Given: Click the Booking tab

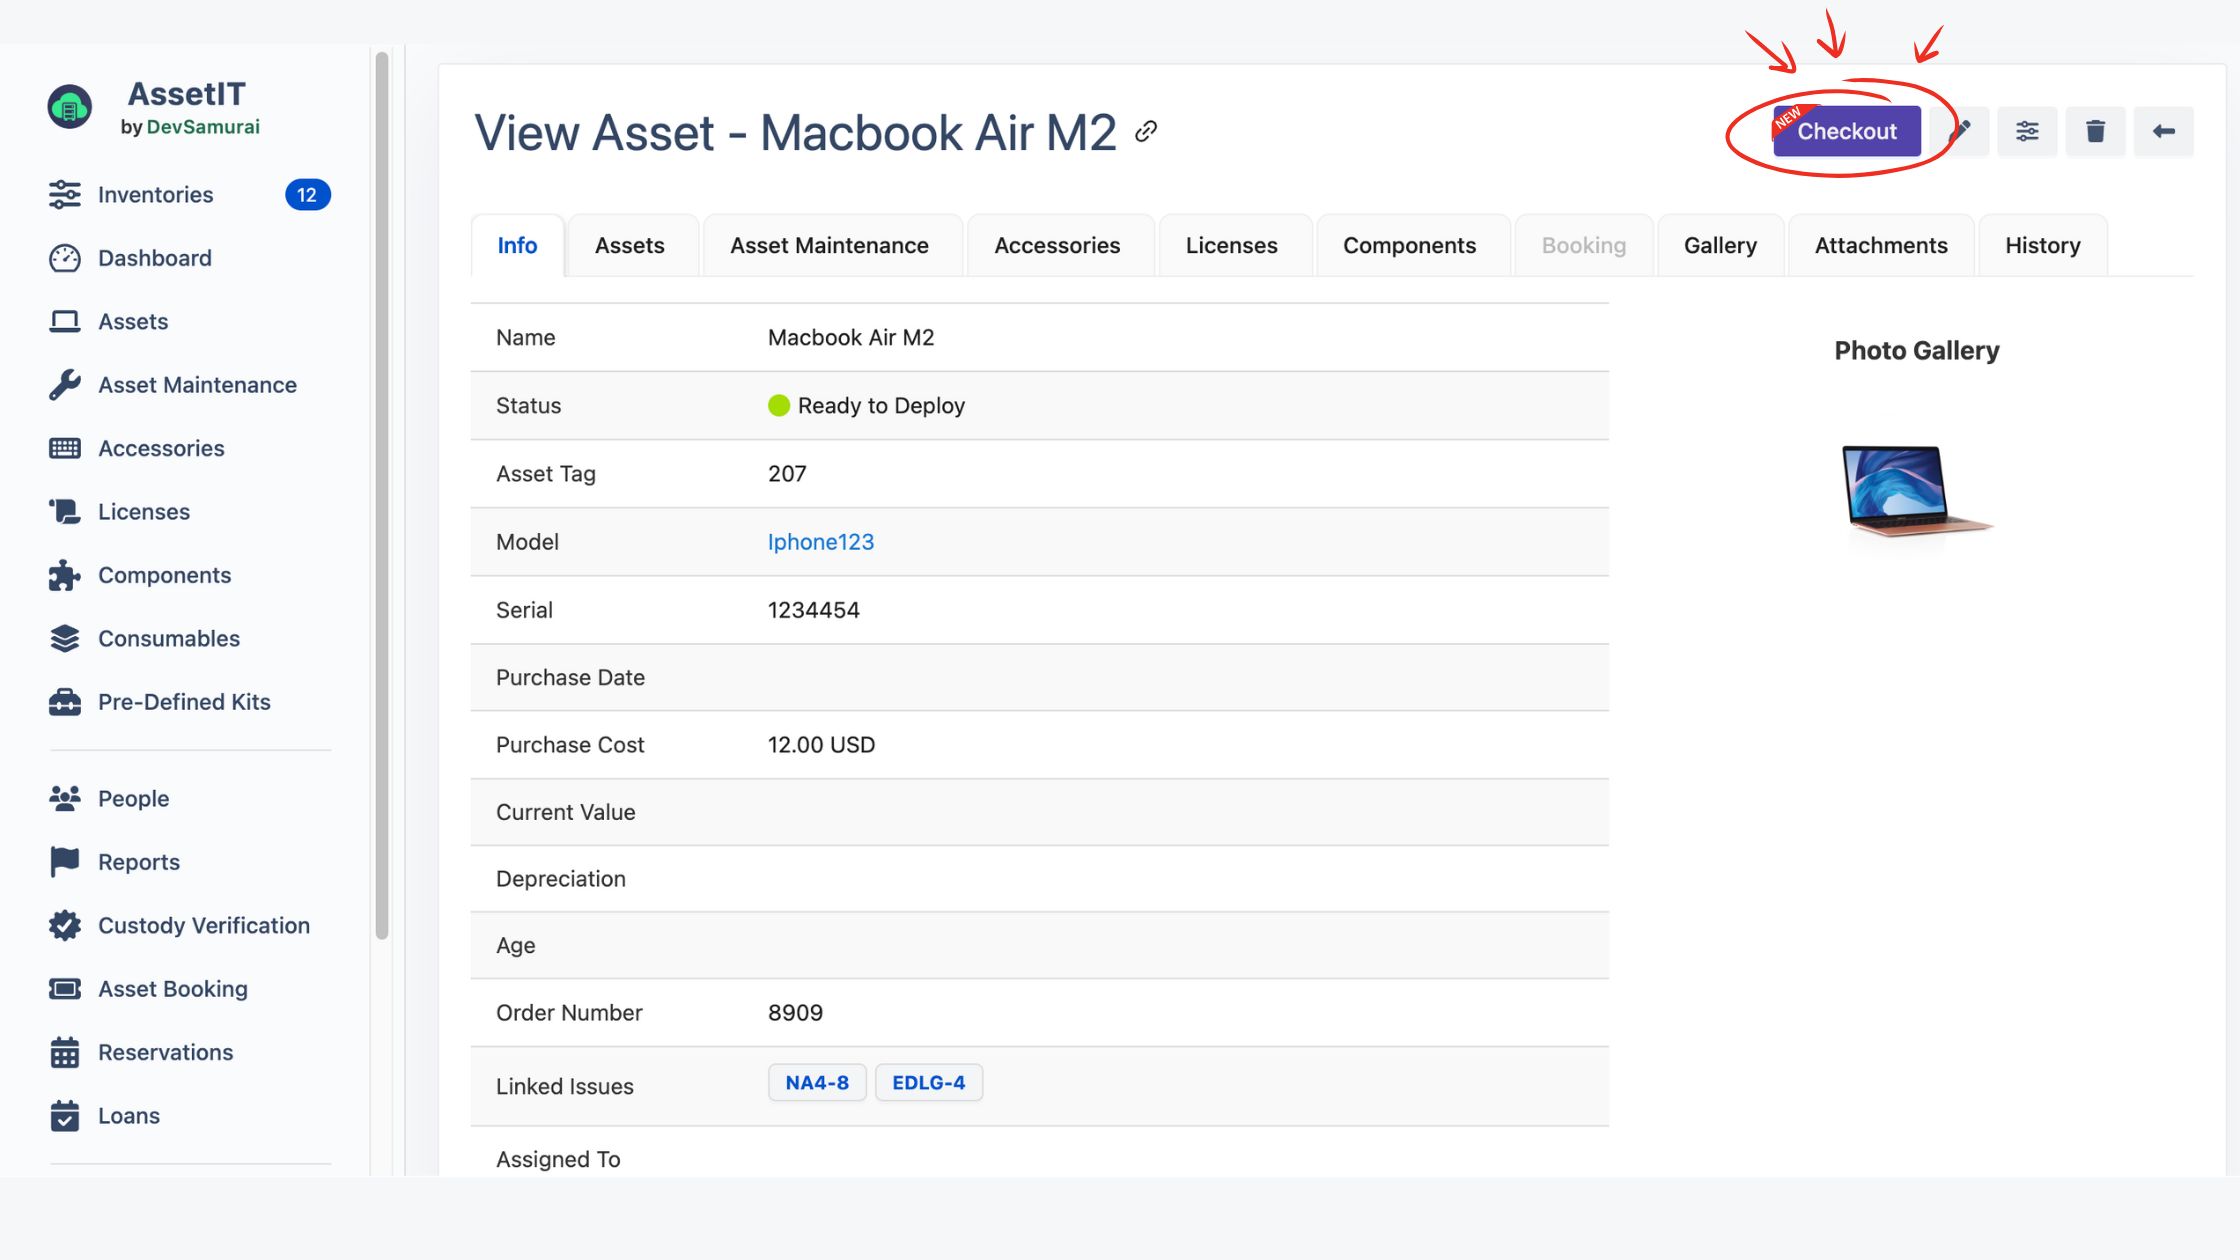Looking at the screenshot, I should pos(1583,245).
